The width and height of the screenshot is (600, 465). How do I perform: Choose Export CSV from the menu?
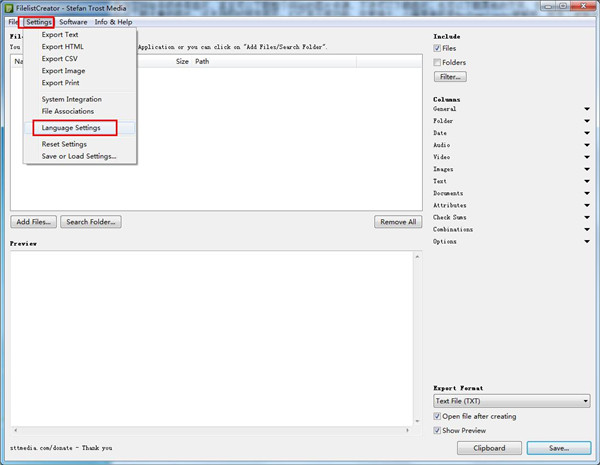(x=59, y=59)
